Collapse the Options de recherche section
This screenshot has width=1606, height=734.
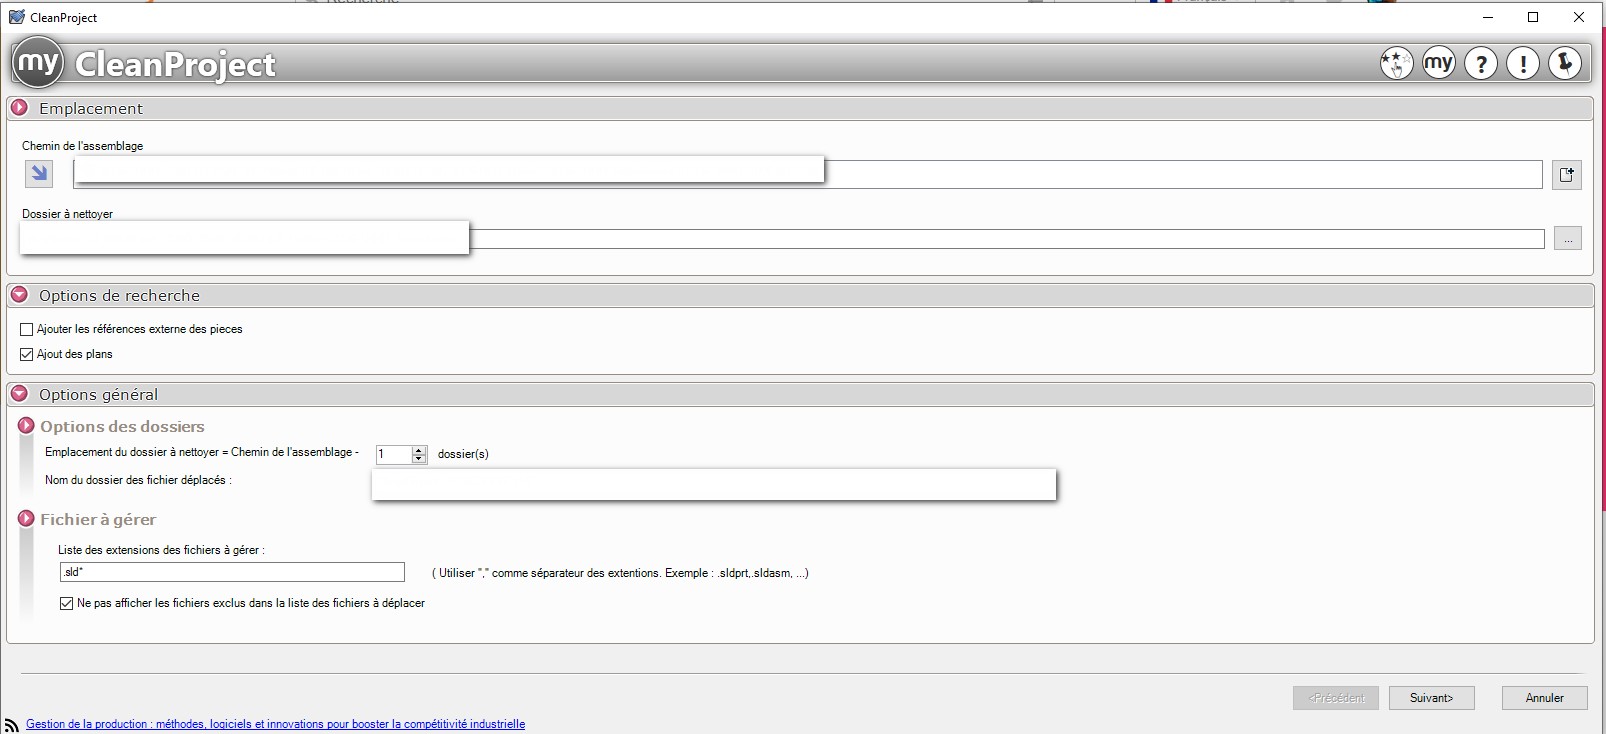pyautogui.click(x=19, y=295)
